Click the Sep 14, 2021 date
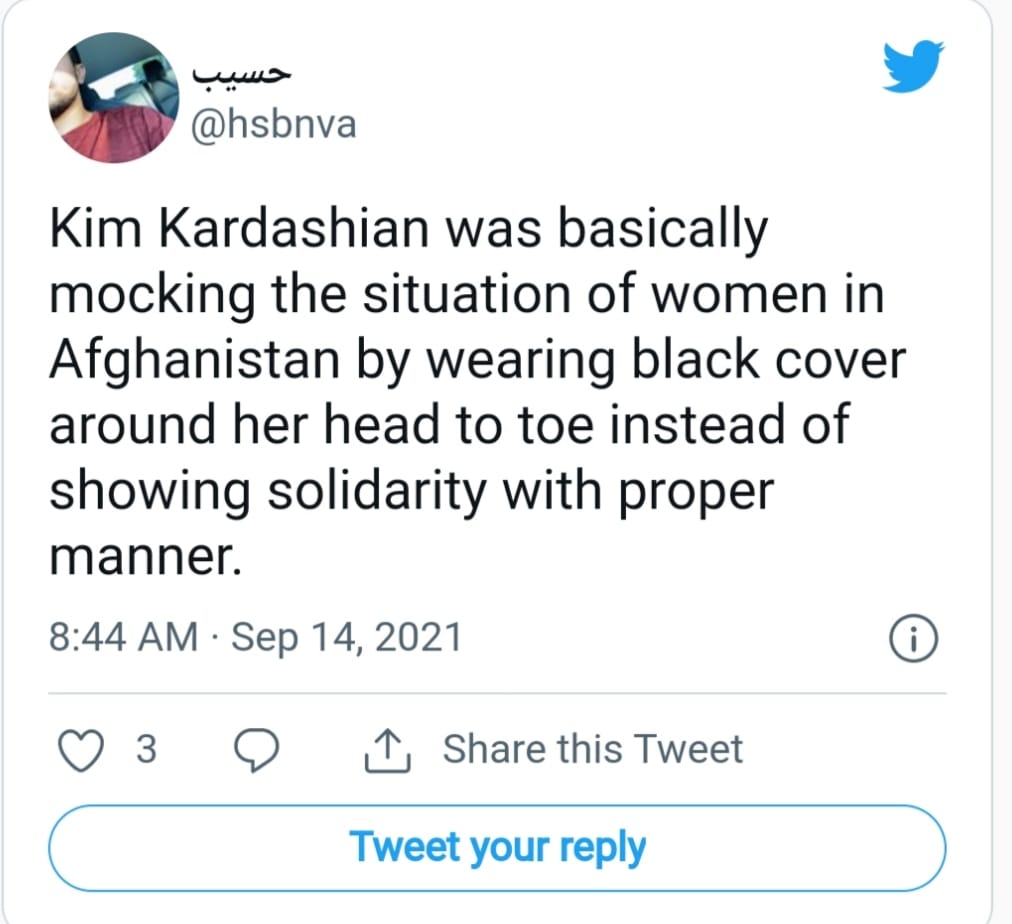This screenshot has height=924, width=1012. (x=346, y=637)
